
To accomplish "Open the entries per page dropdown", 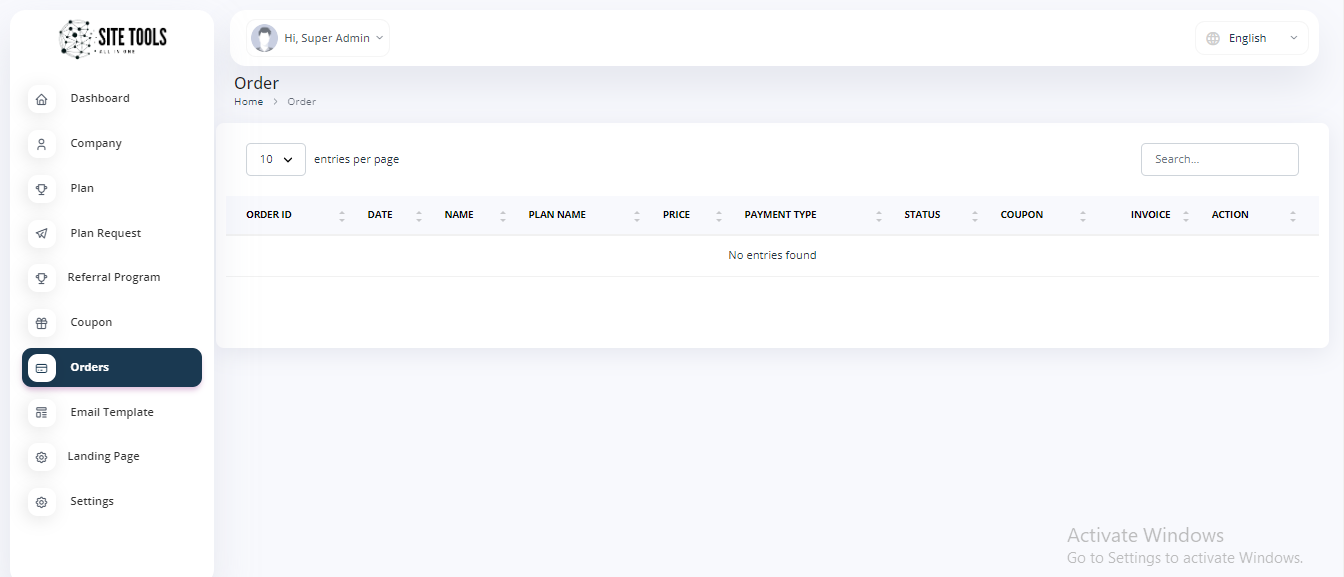I will [x=275, y=159].
